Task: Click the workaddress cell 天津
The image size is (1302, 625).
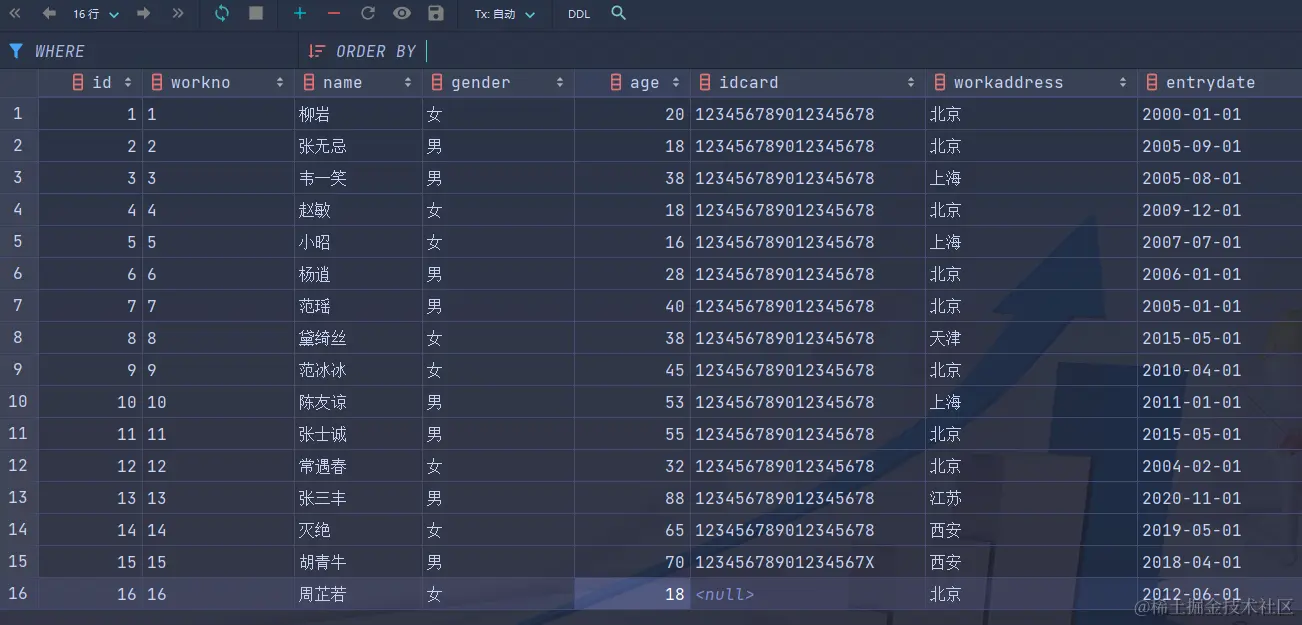Action: click(1031, 338)
